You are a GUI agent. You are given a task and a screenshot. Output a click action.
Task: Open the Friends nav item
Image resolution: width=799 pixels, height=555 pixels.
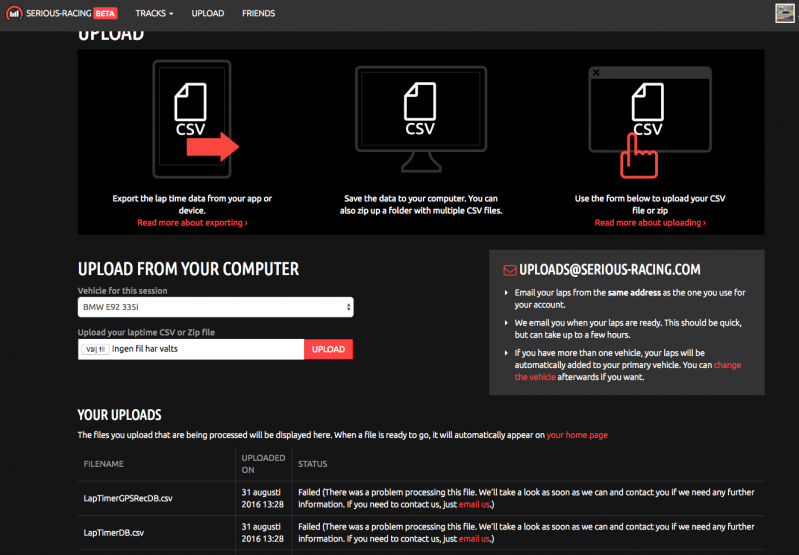(x=258, y=13)
